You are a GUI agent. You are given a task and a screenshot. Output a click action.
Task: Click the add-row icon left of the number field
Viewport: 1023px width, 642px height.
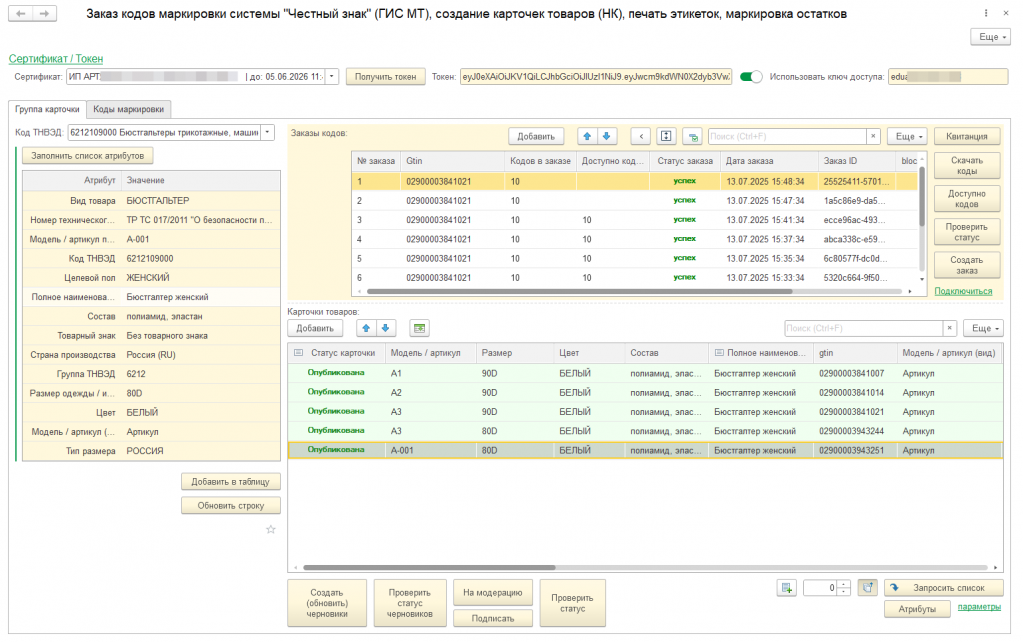pyautogui.click(x=787, y=588)
